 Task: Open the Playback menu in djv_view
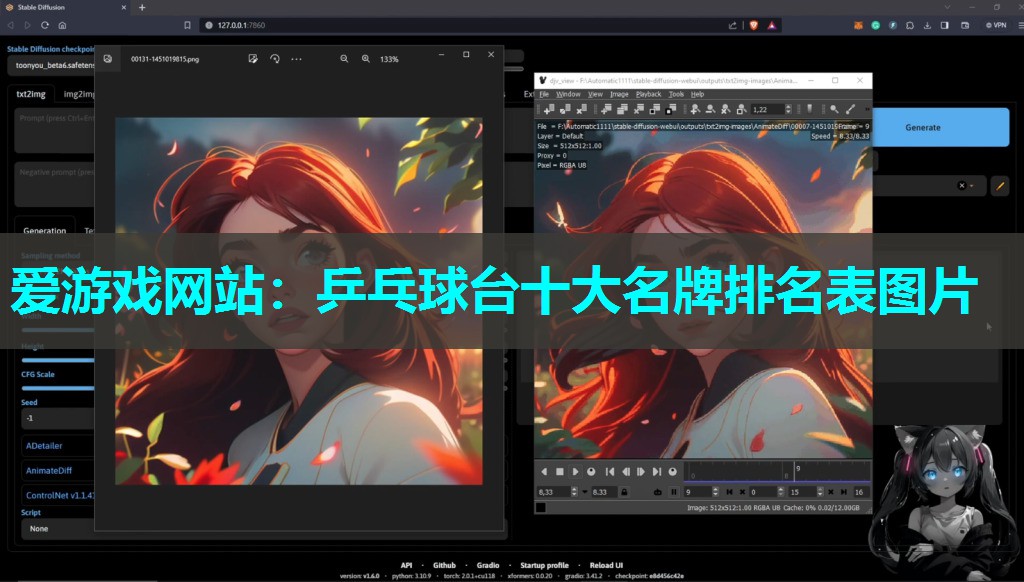point(648,94)
